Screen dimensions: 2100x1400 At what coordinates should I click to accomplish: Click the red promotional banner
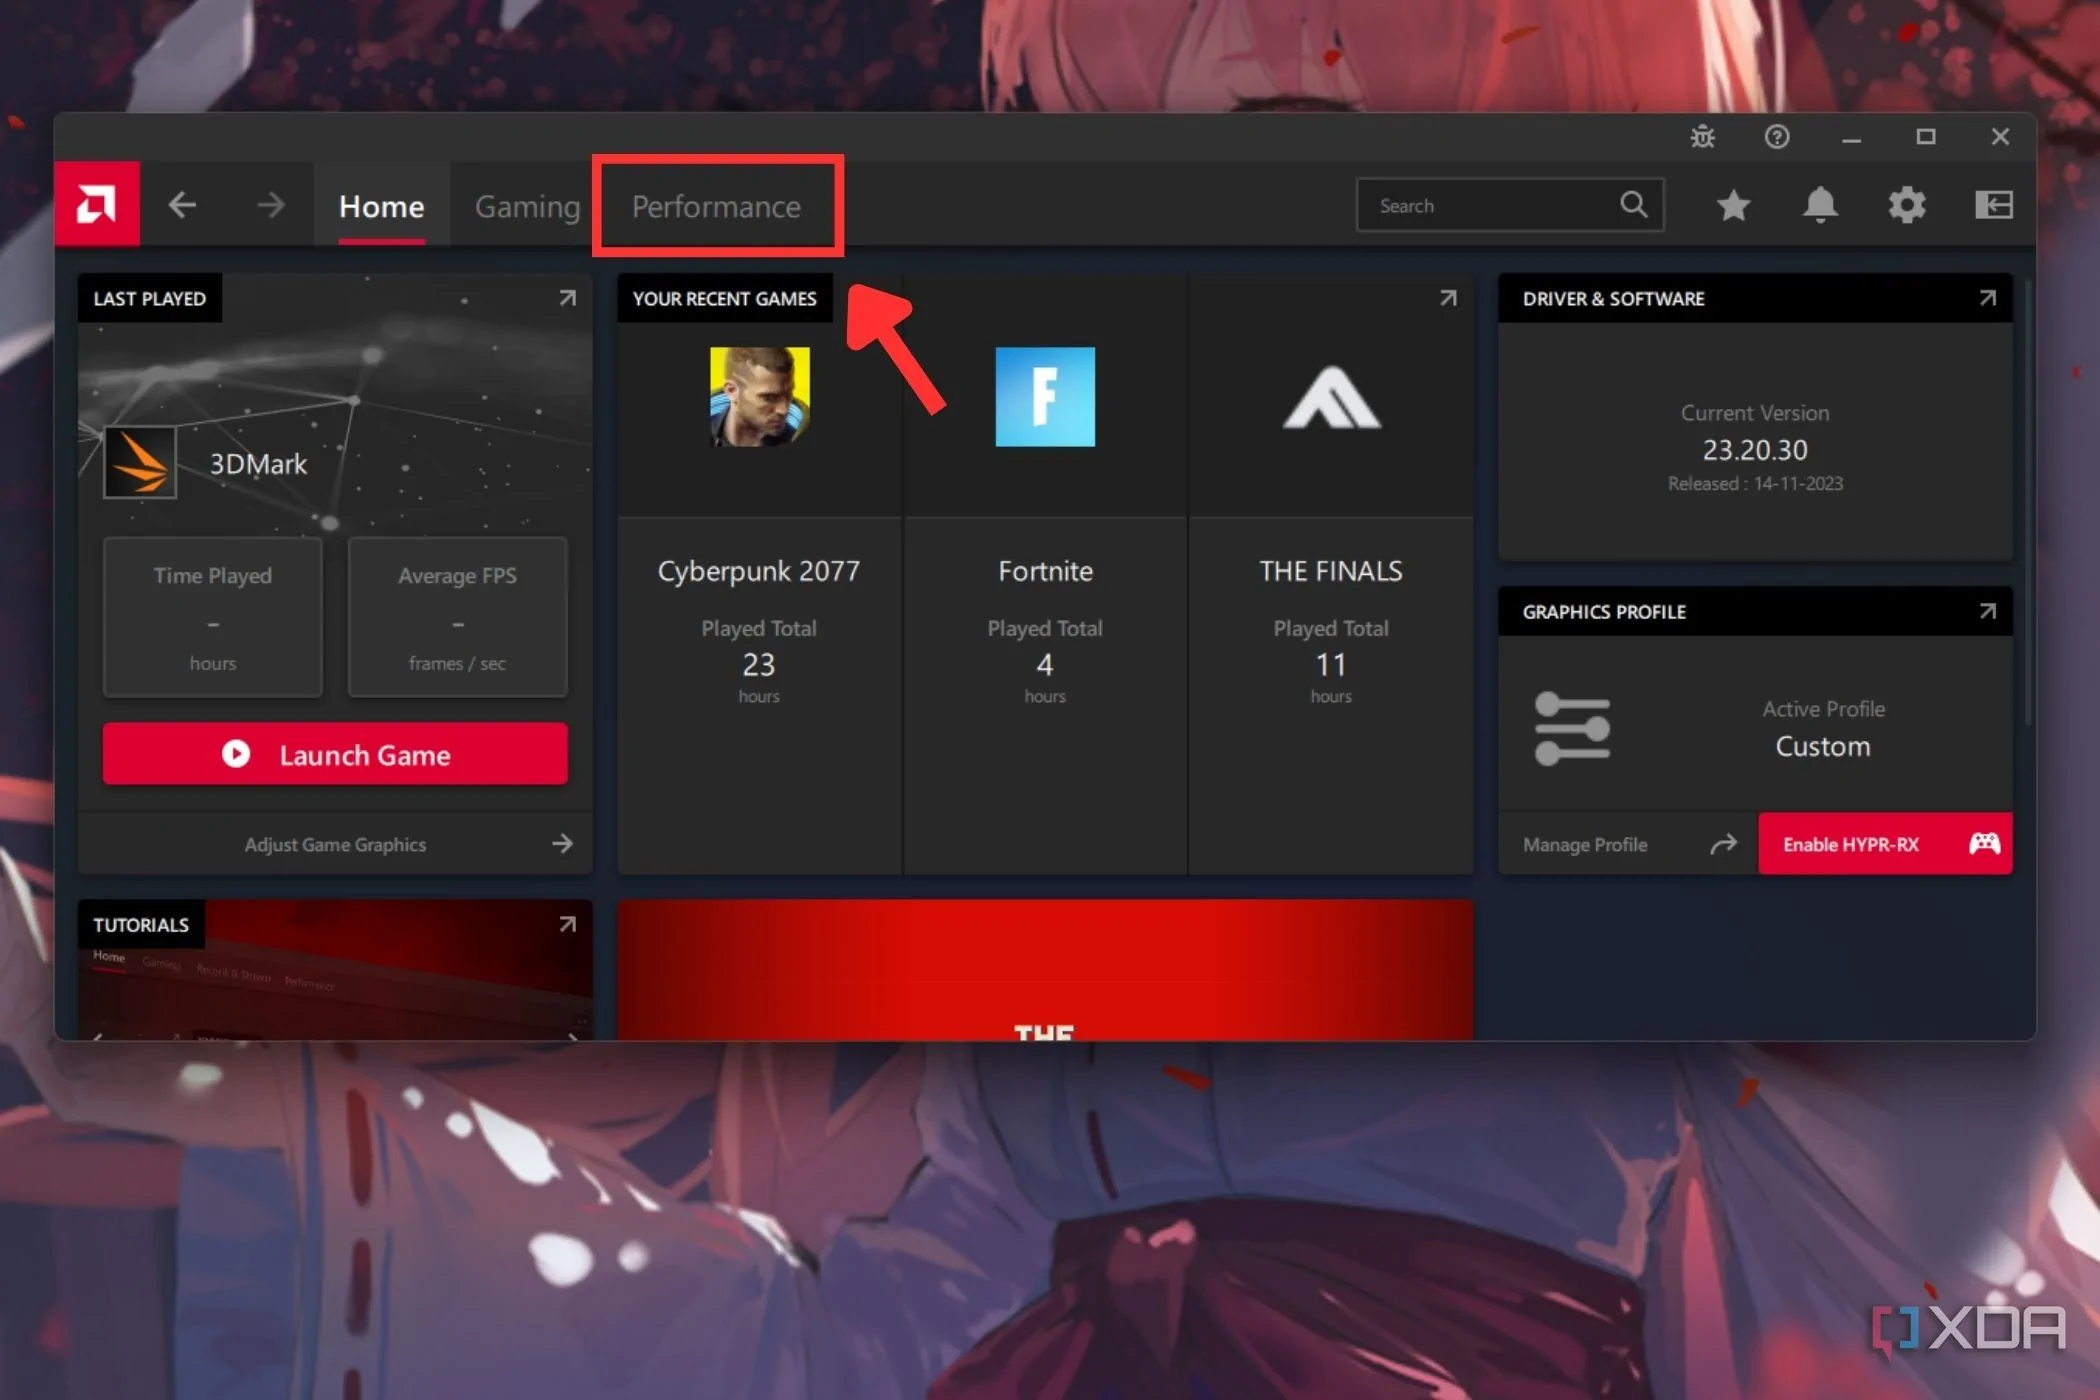click(x=1045, y=969)
